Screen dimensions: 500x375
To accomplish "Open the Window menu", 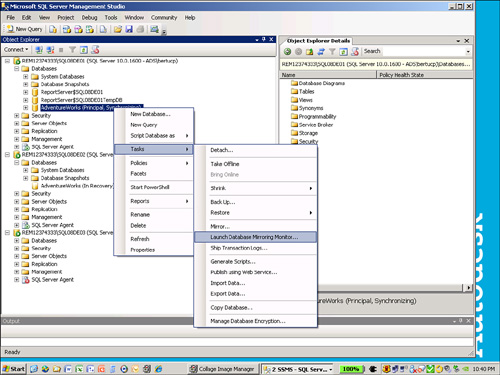I will (134, 18).
